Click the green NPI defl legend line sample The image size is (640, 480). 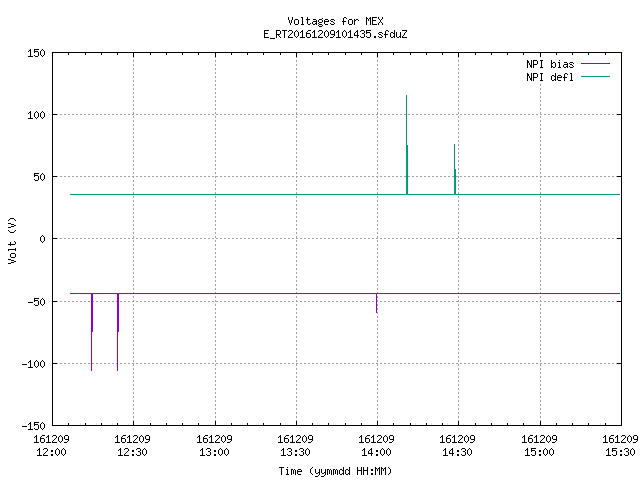595,77
